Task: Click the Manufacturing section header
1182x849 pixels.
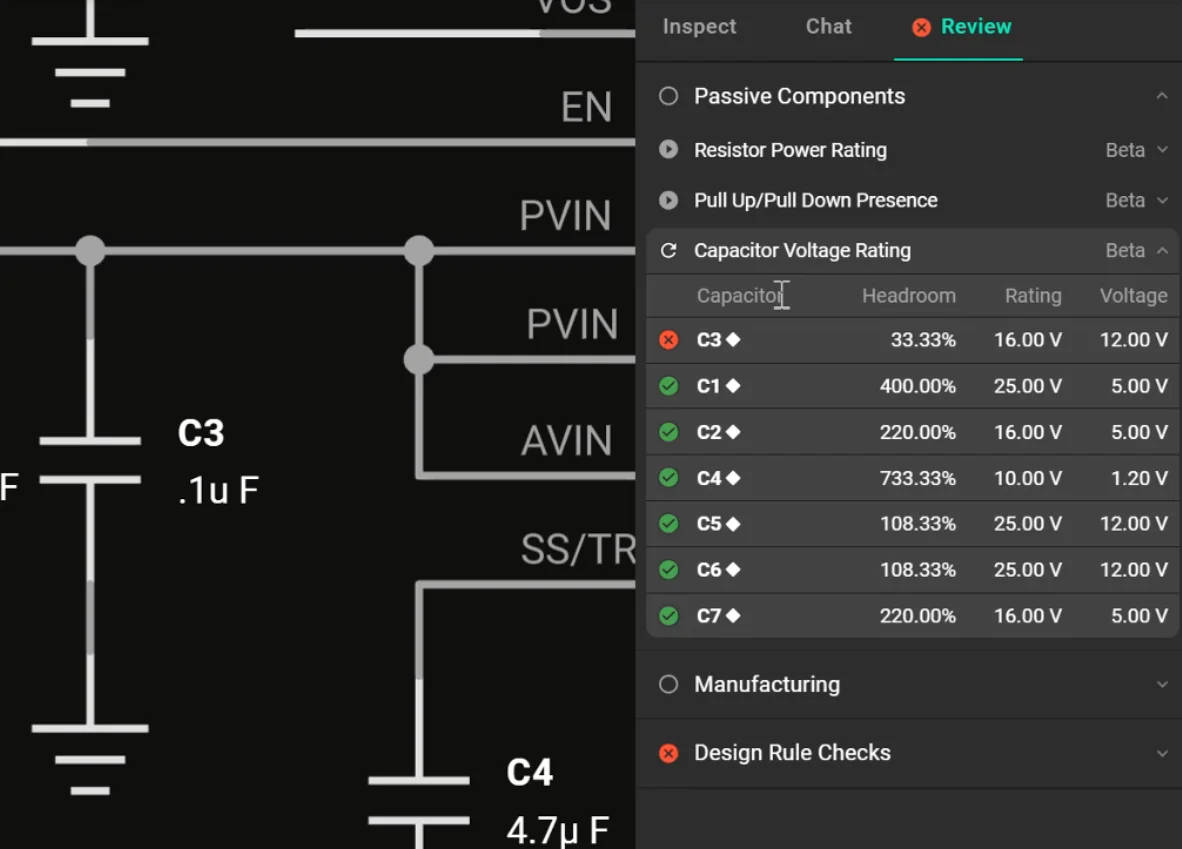Action: 767,684
